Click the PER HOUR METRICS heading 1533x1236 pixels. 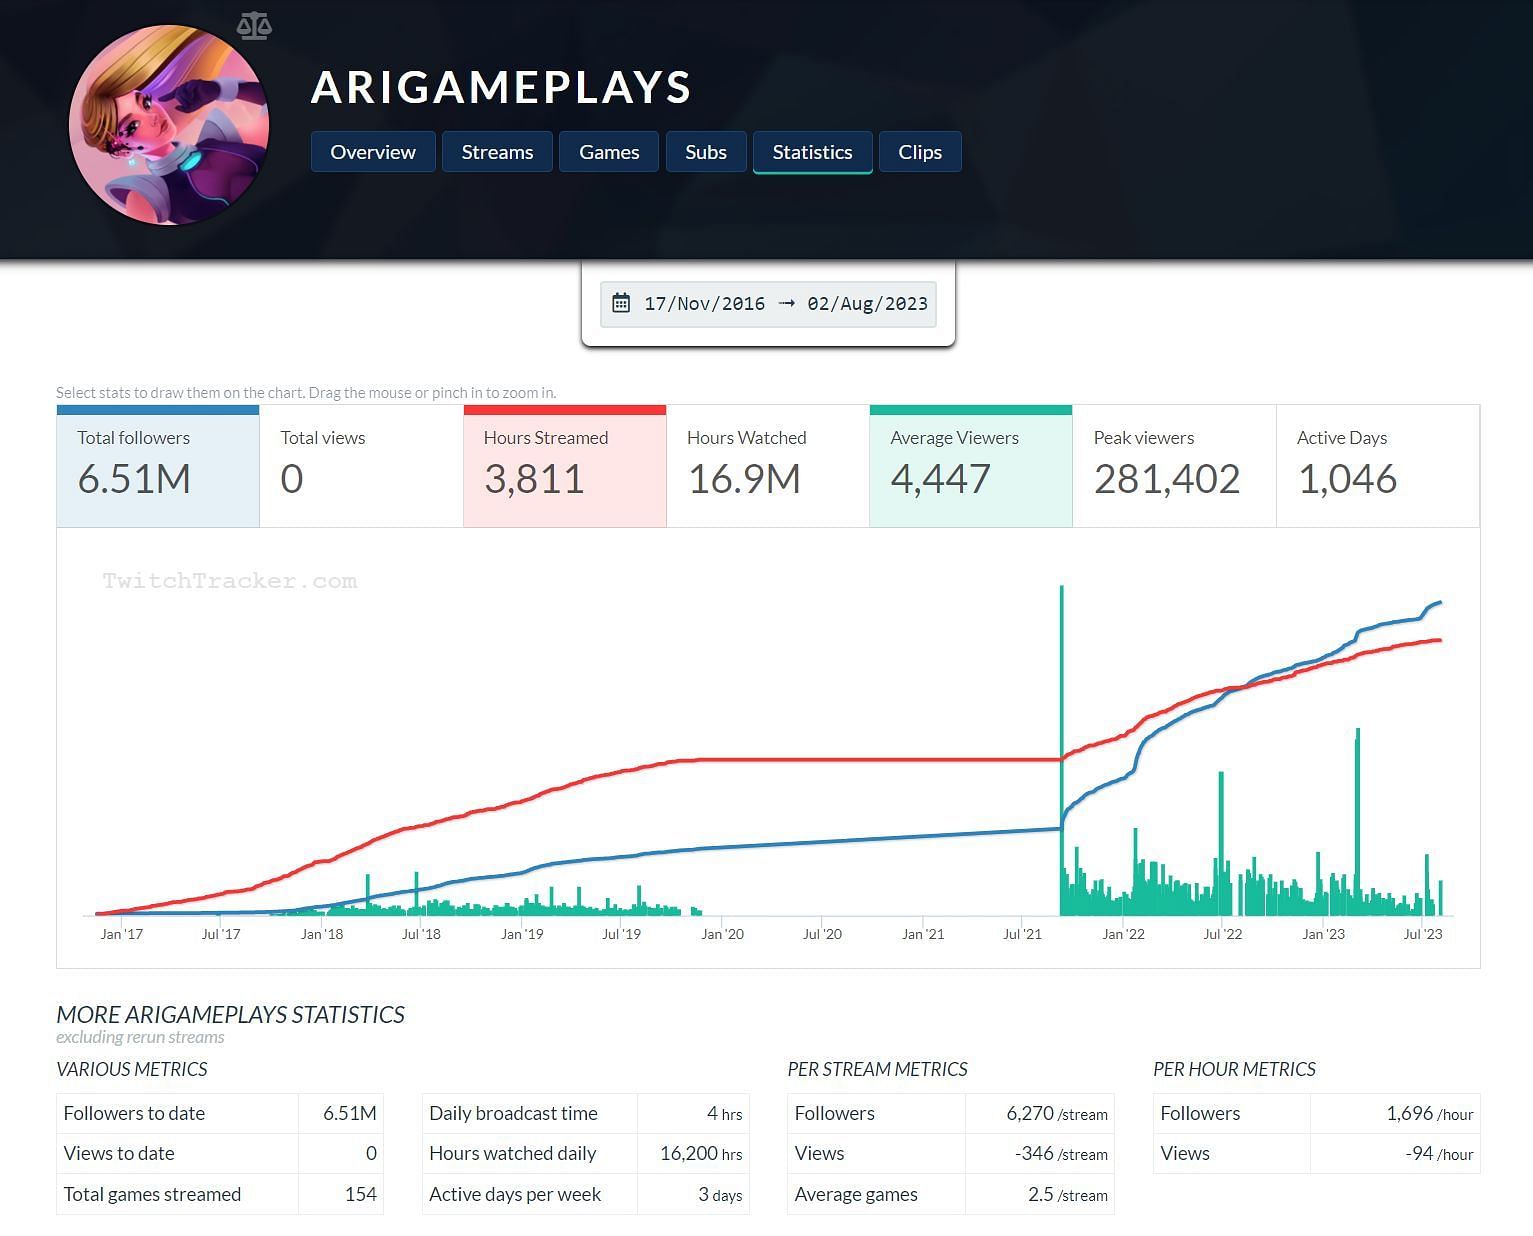pyautogui.click(x=1234, y=1069)
